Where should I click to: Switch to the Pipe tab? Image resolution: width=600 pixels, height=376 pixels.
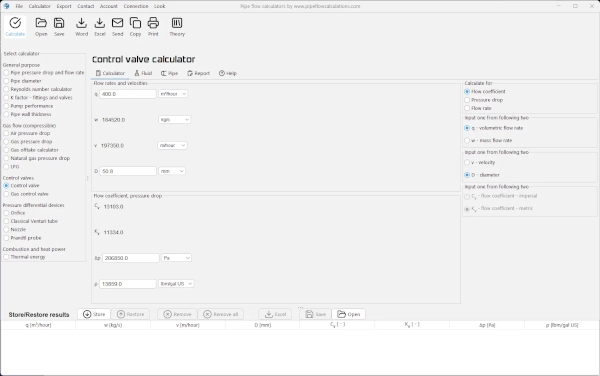(x=170, y=73)
